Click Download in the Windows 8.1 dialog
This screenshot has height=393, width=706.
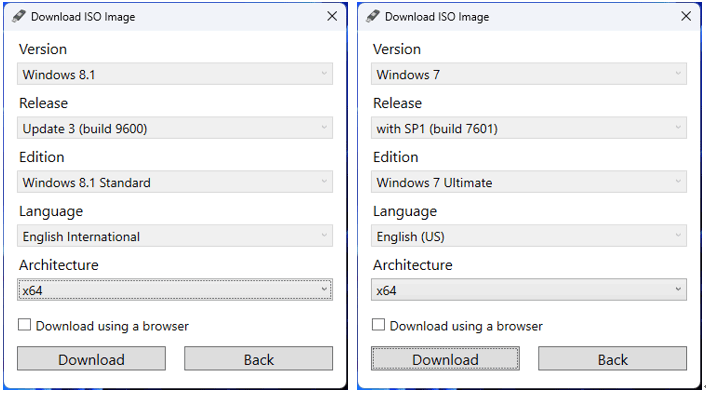(91, 359)
